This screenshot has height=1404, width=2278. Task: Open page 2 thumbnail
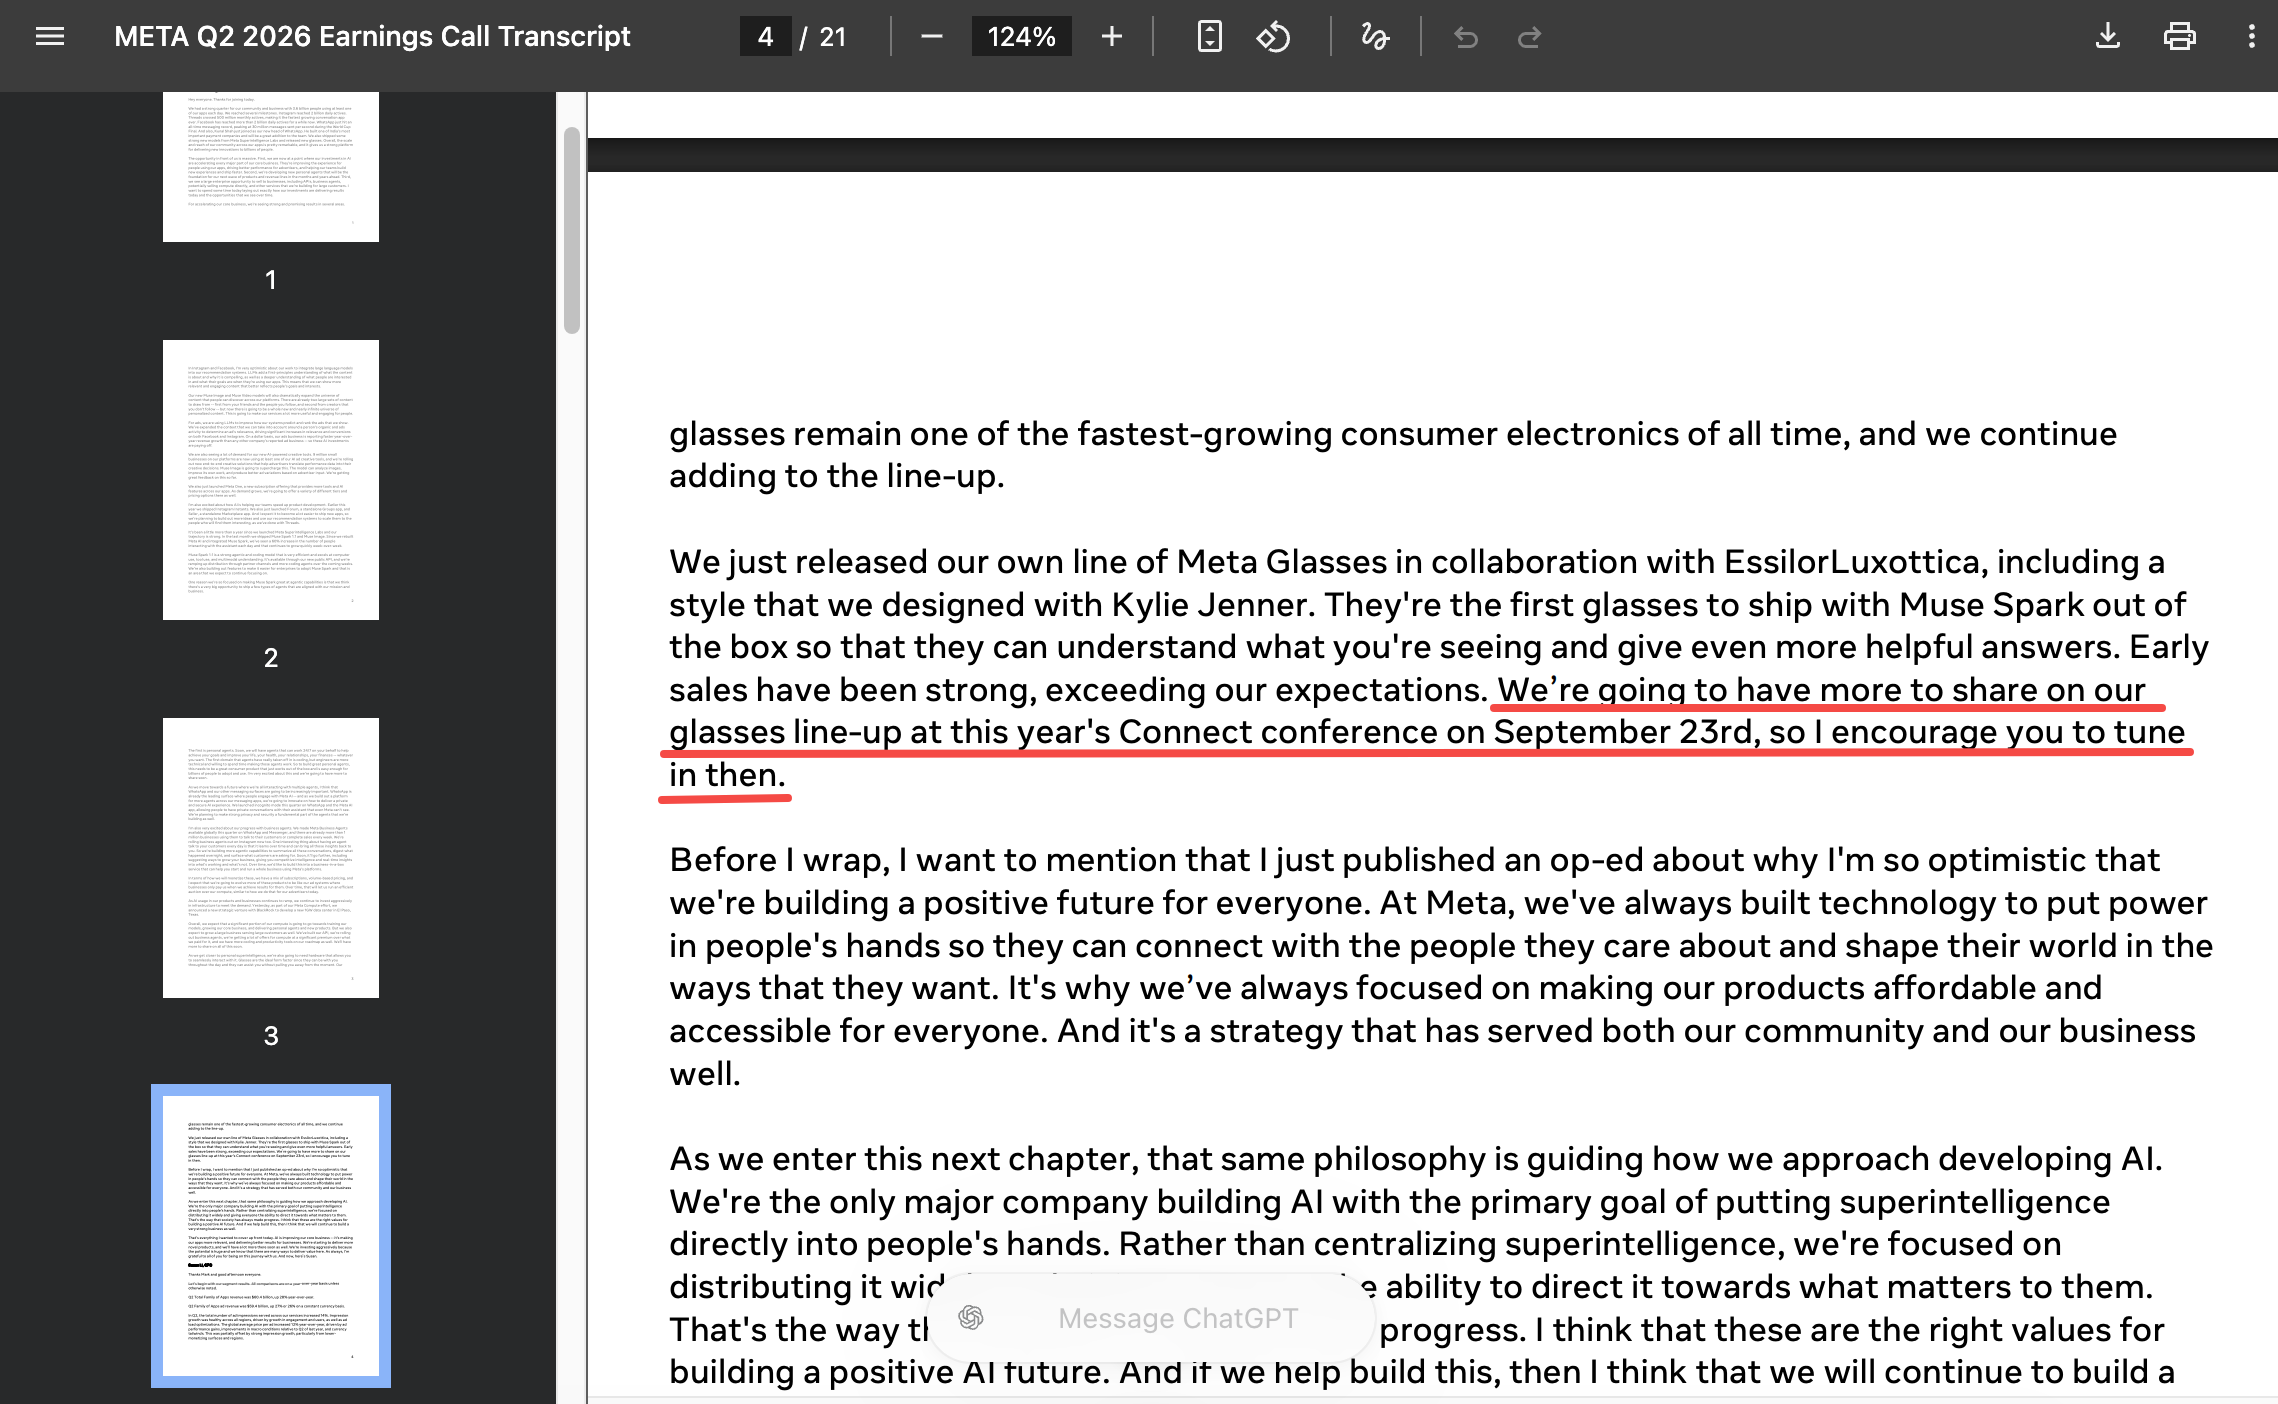click(x=271, y=480)
